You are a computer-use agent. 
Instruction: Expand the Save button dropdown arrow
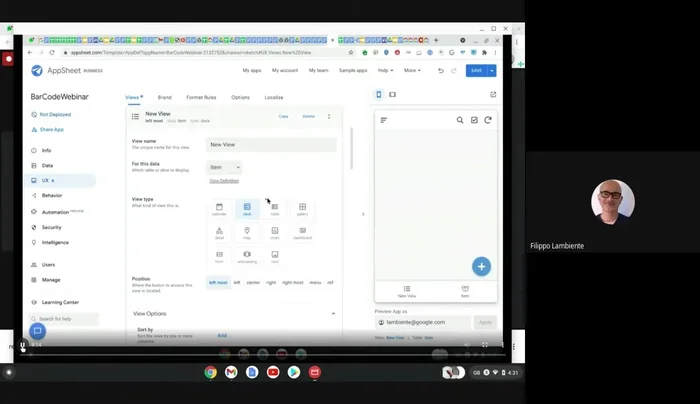coord(491,71)
